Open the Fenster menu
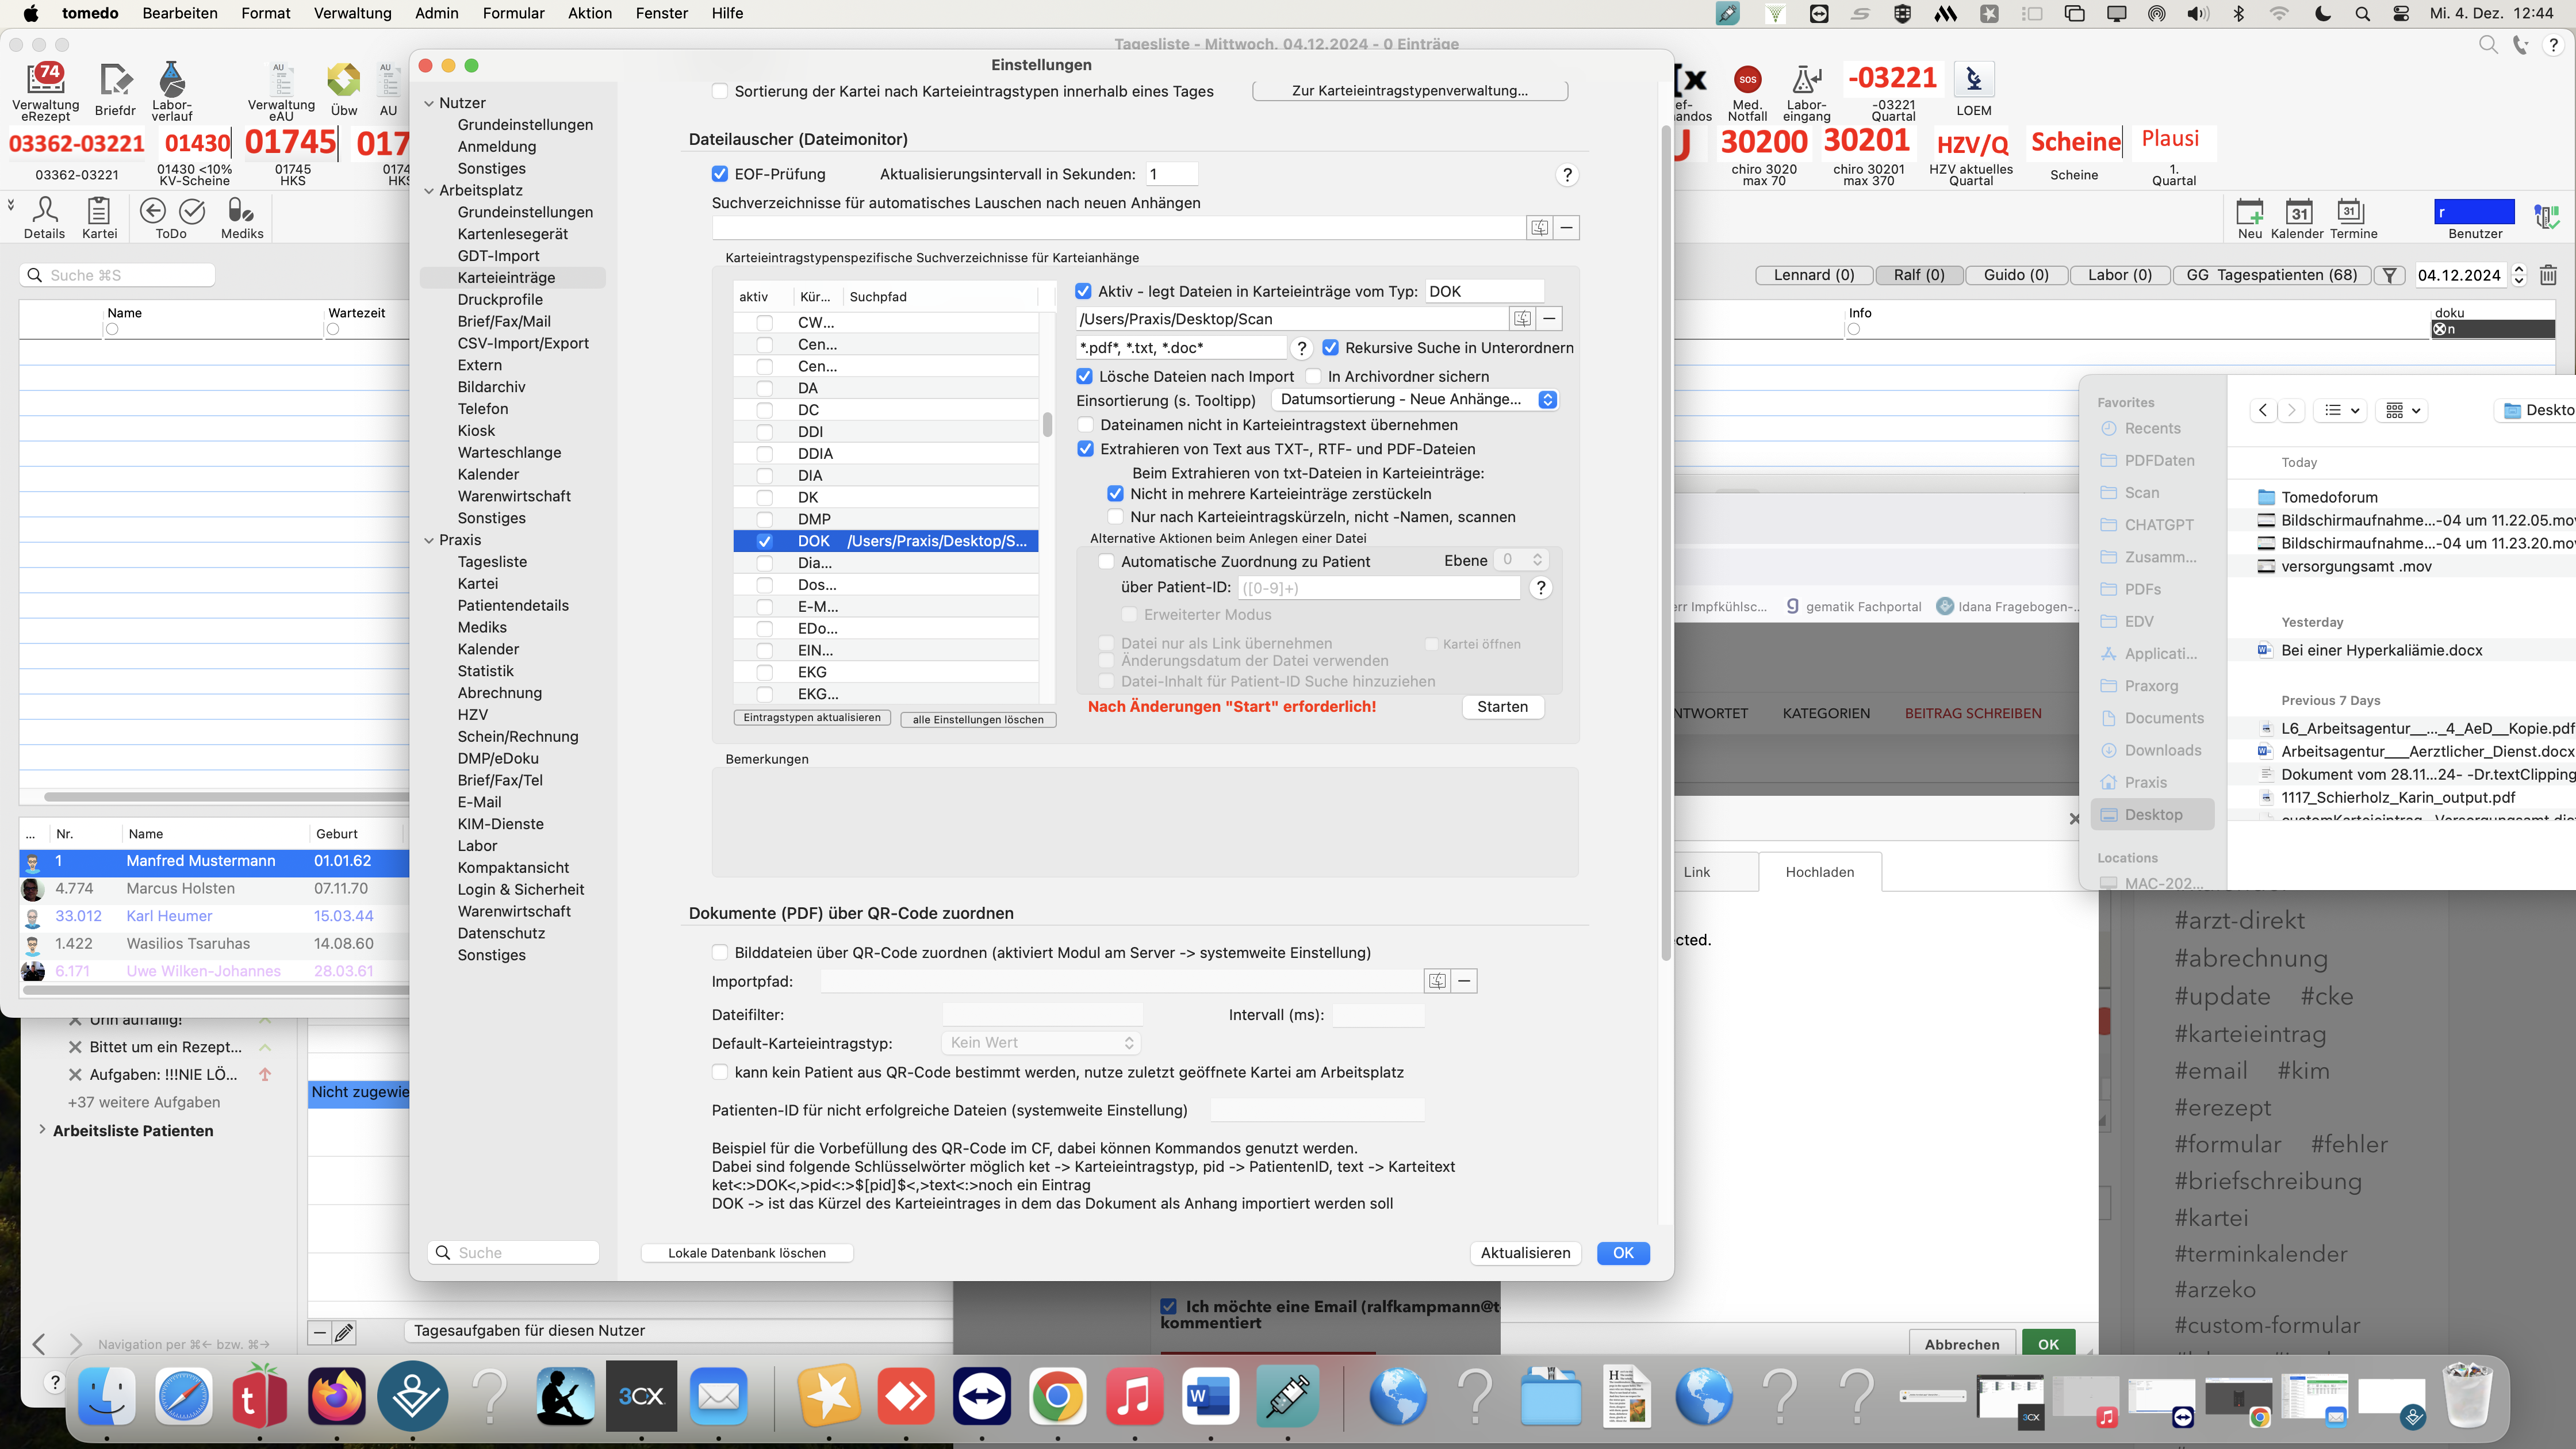 [661, 13]
